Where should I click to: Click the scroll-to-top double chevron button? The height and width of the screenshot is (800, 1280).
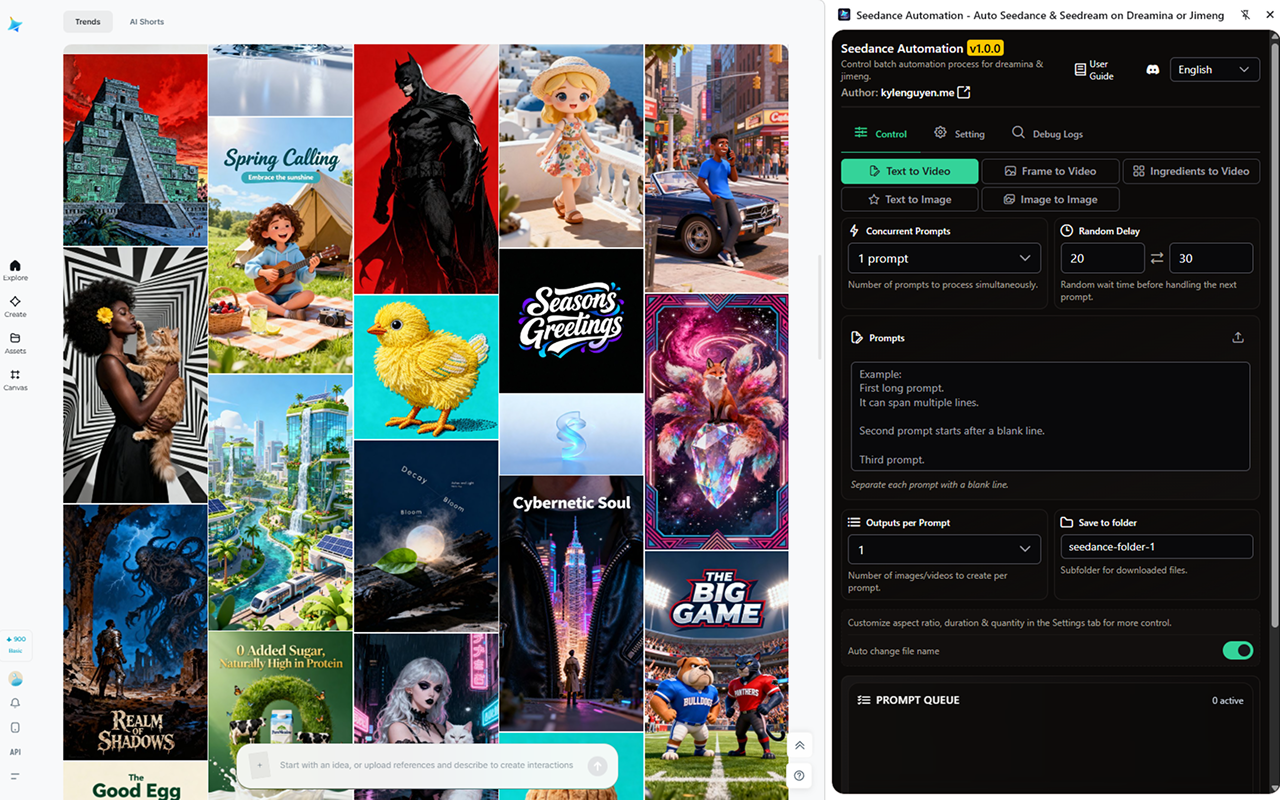(x=800, y=745)
